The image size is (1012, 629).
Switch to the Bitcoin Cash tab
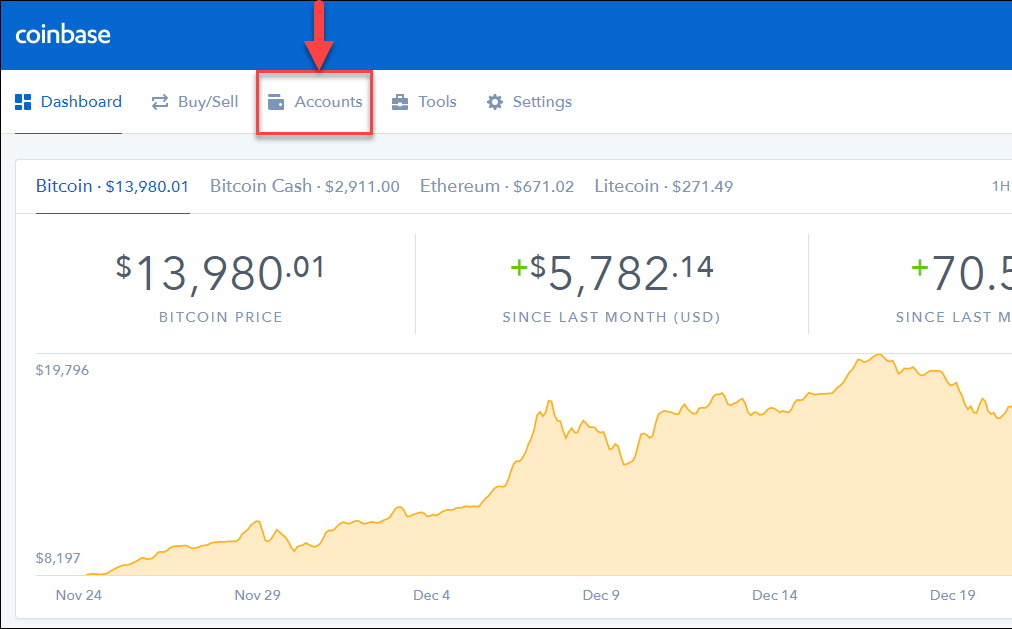[x=305, y=186]
